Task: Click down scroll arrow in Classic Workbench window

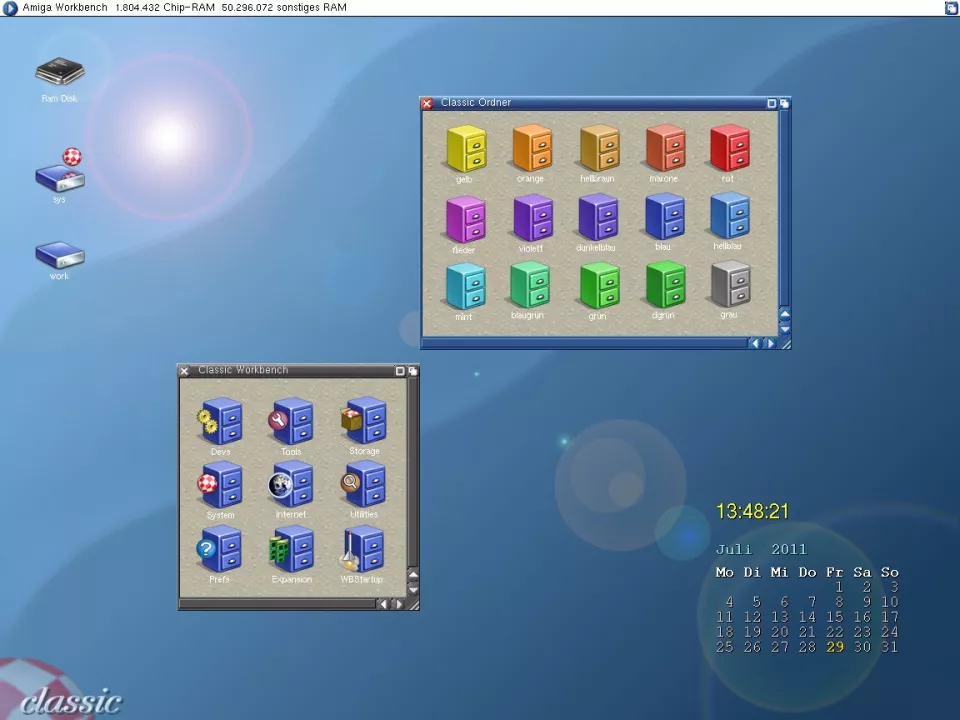Action: click(x=413, y=588)
